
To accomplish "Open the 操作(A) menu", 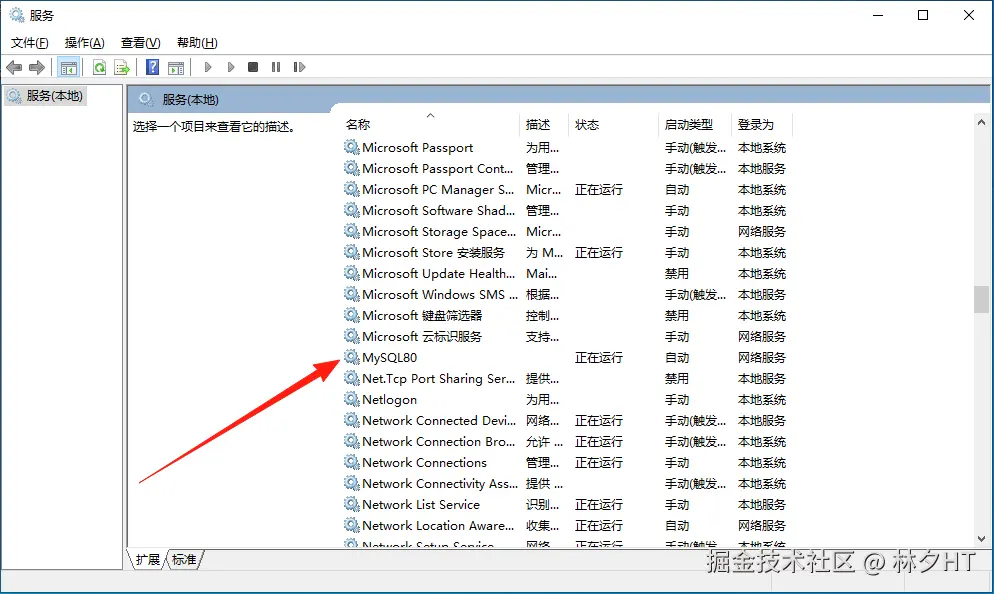I will pyautogui.click(x=84, y=42).
